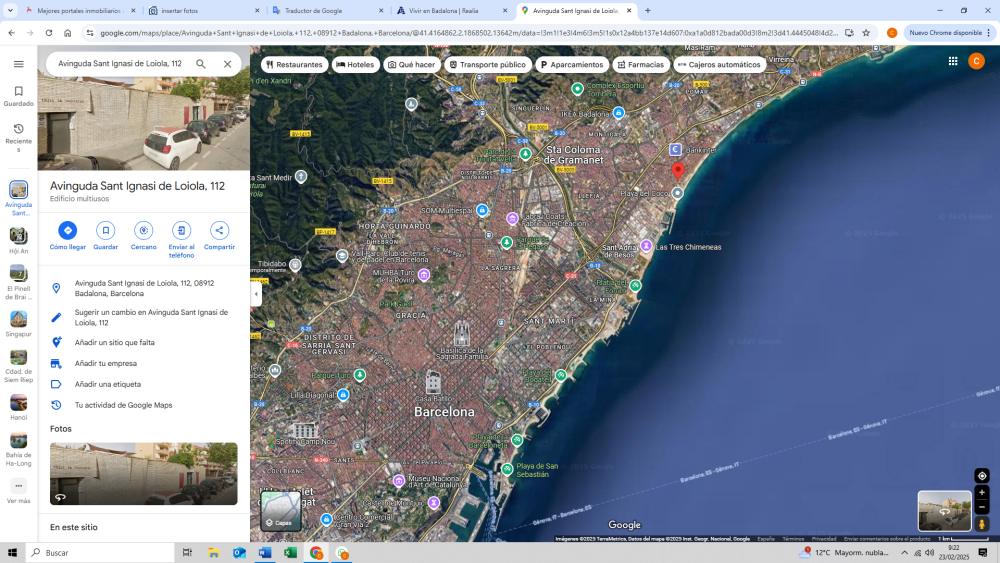Click Sugerir un cambio edit option
The height and width of the screenshot is (563, 1000).
(143, 318)
